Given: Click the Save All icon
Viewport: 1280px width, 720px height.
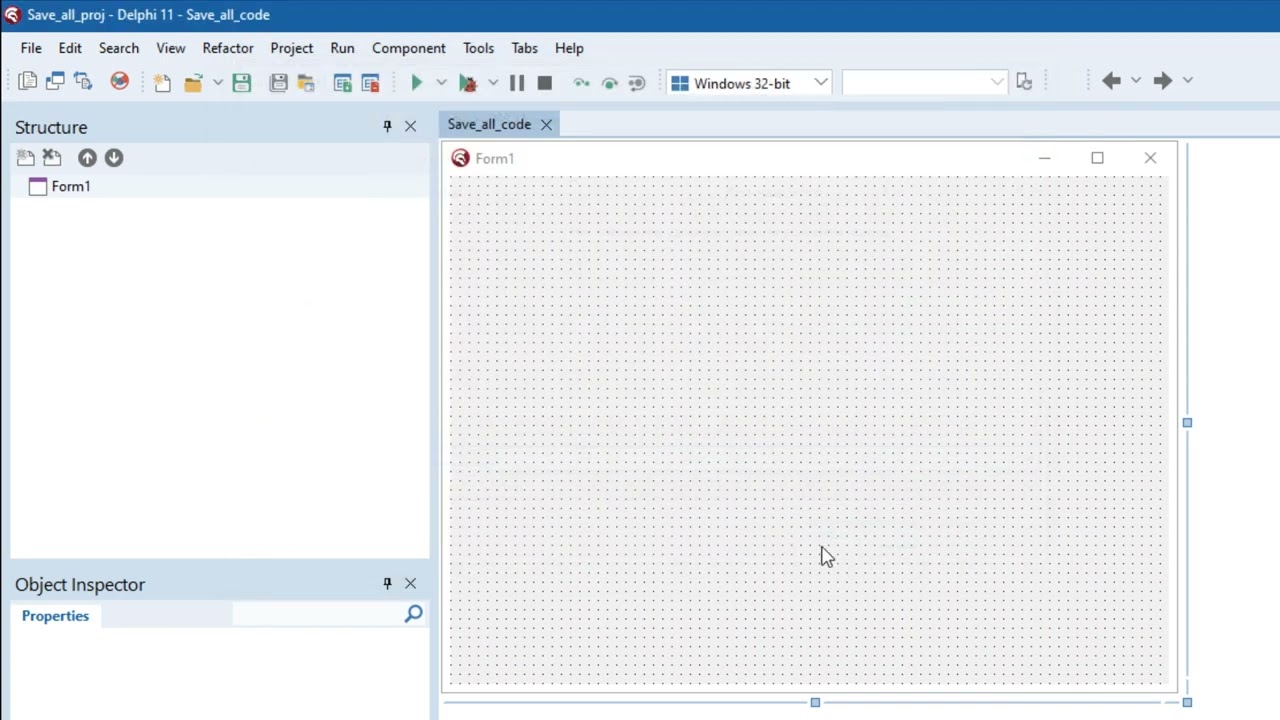Looking at the screenshot, I should [279, 83].
